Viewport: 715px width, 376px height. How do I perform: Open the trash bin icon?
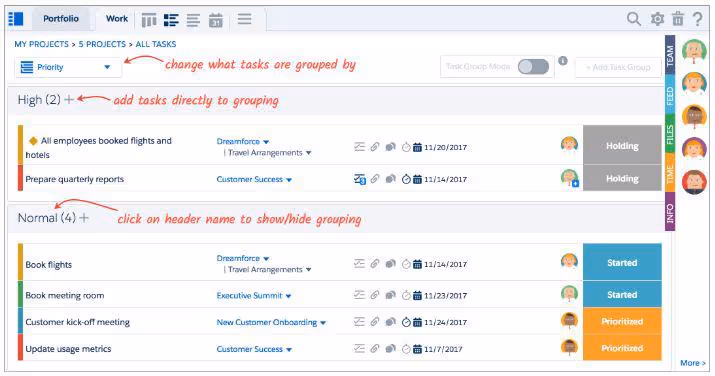[x=678, y=19]
